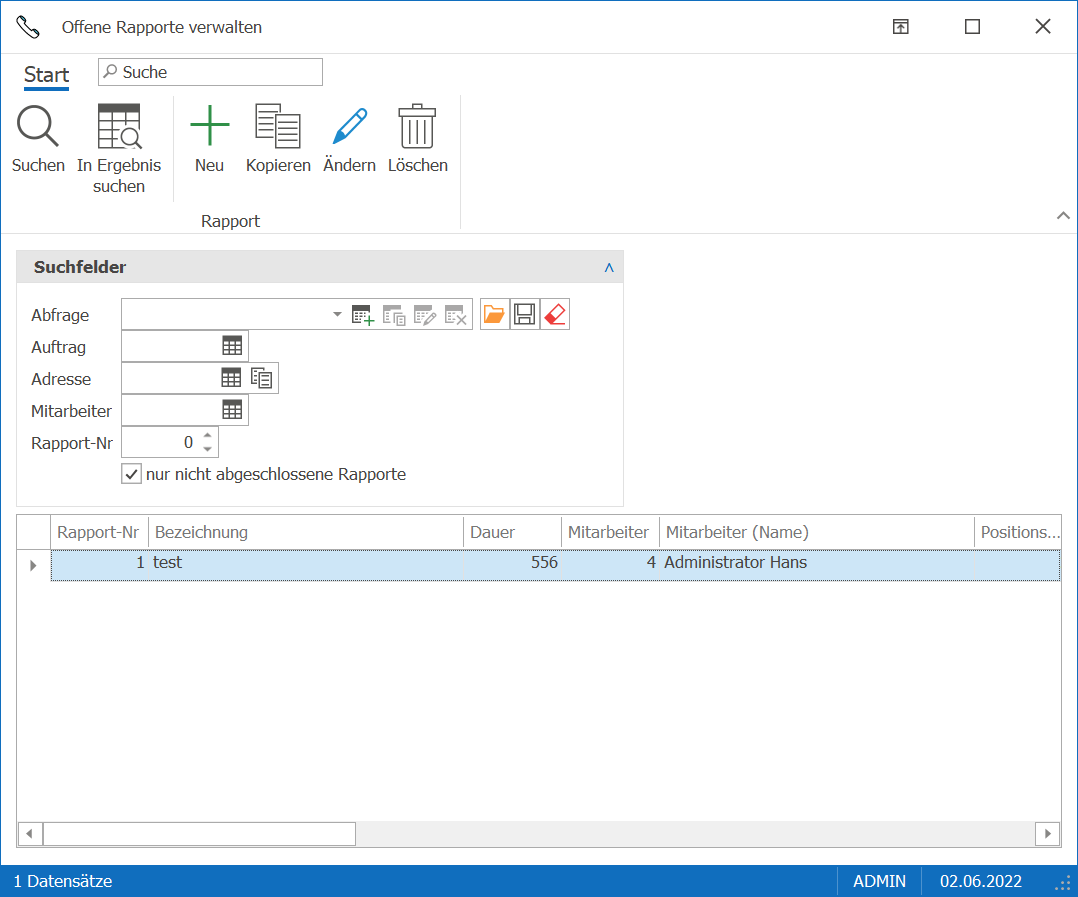Viewport: 1078px width, 897px height.
Task: Create a new Rapport with Neu
Action: [209, 139]
